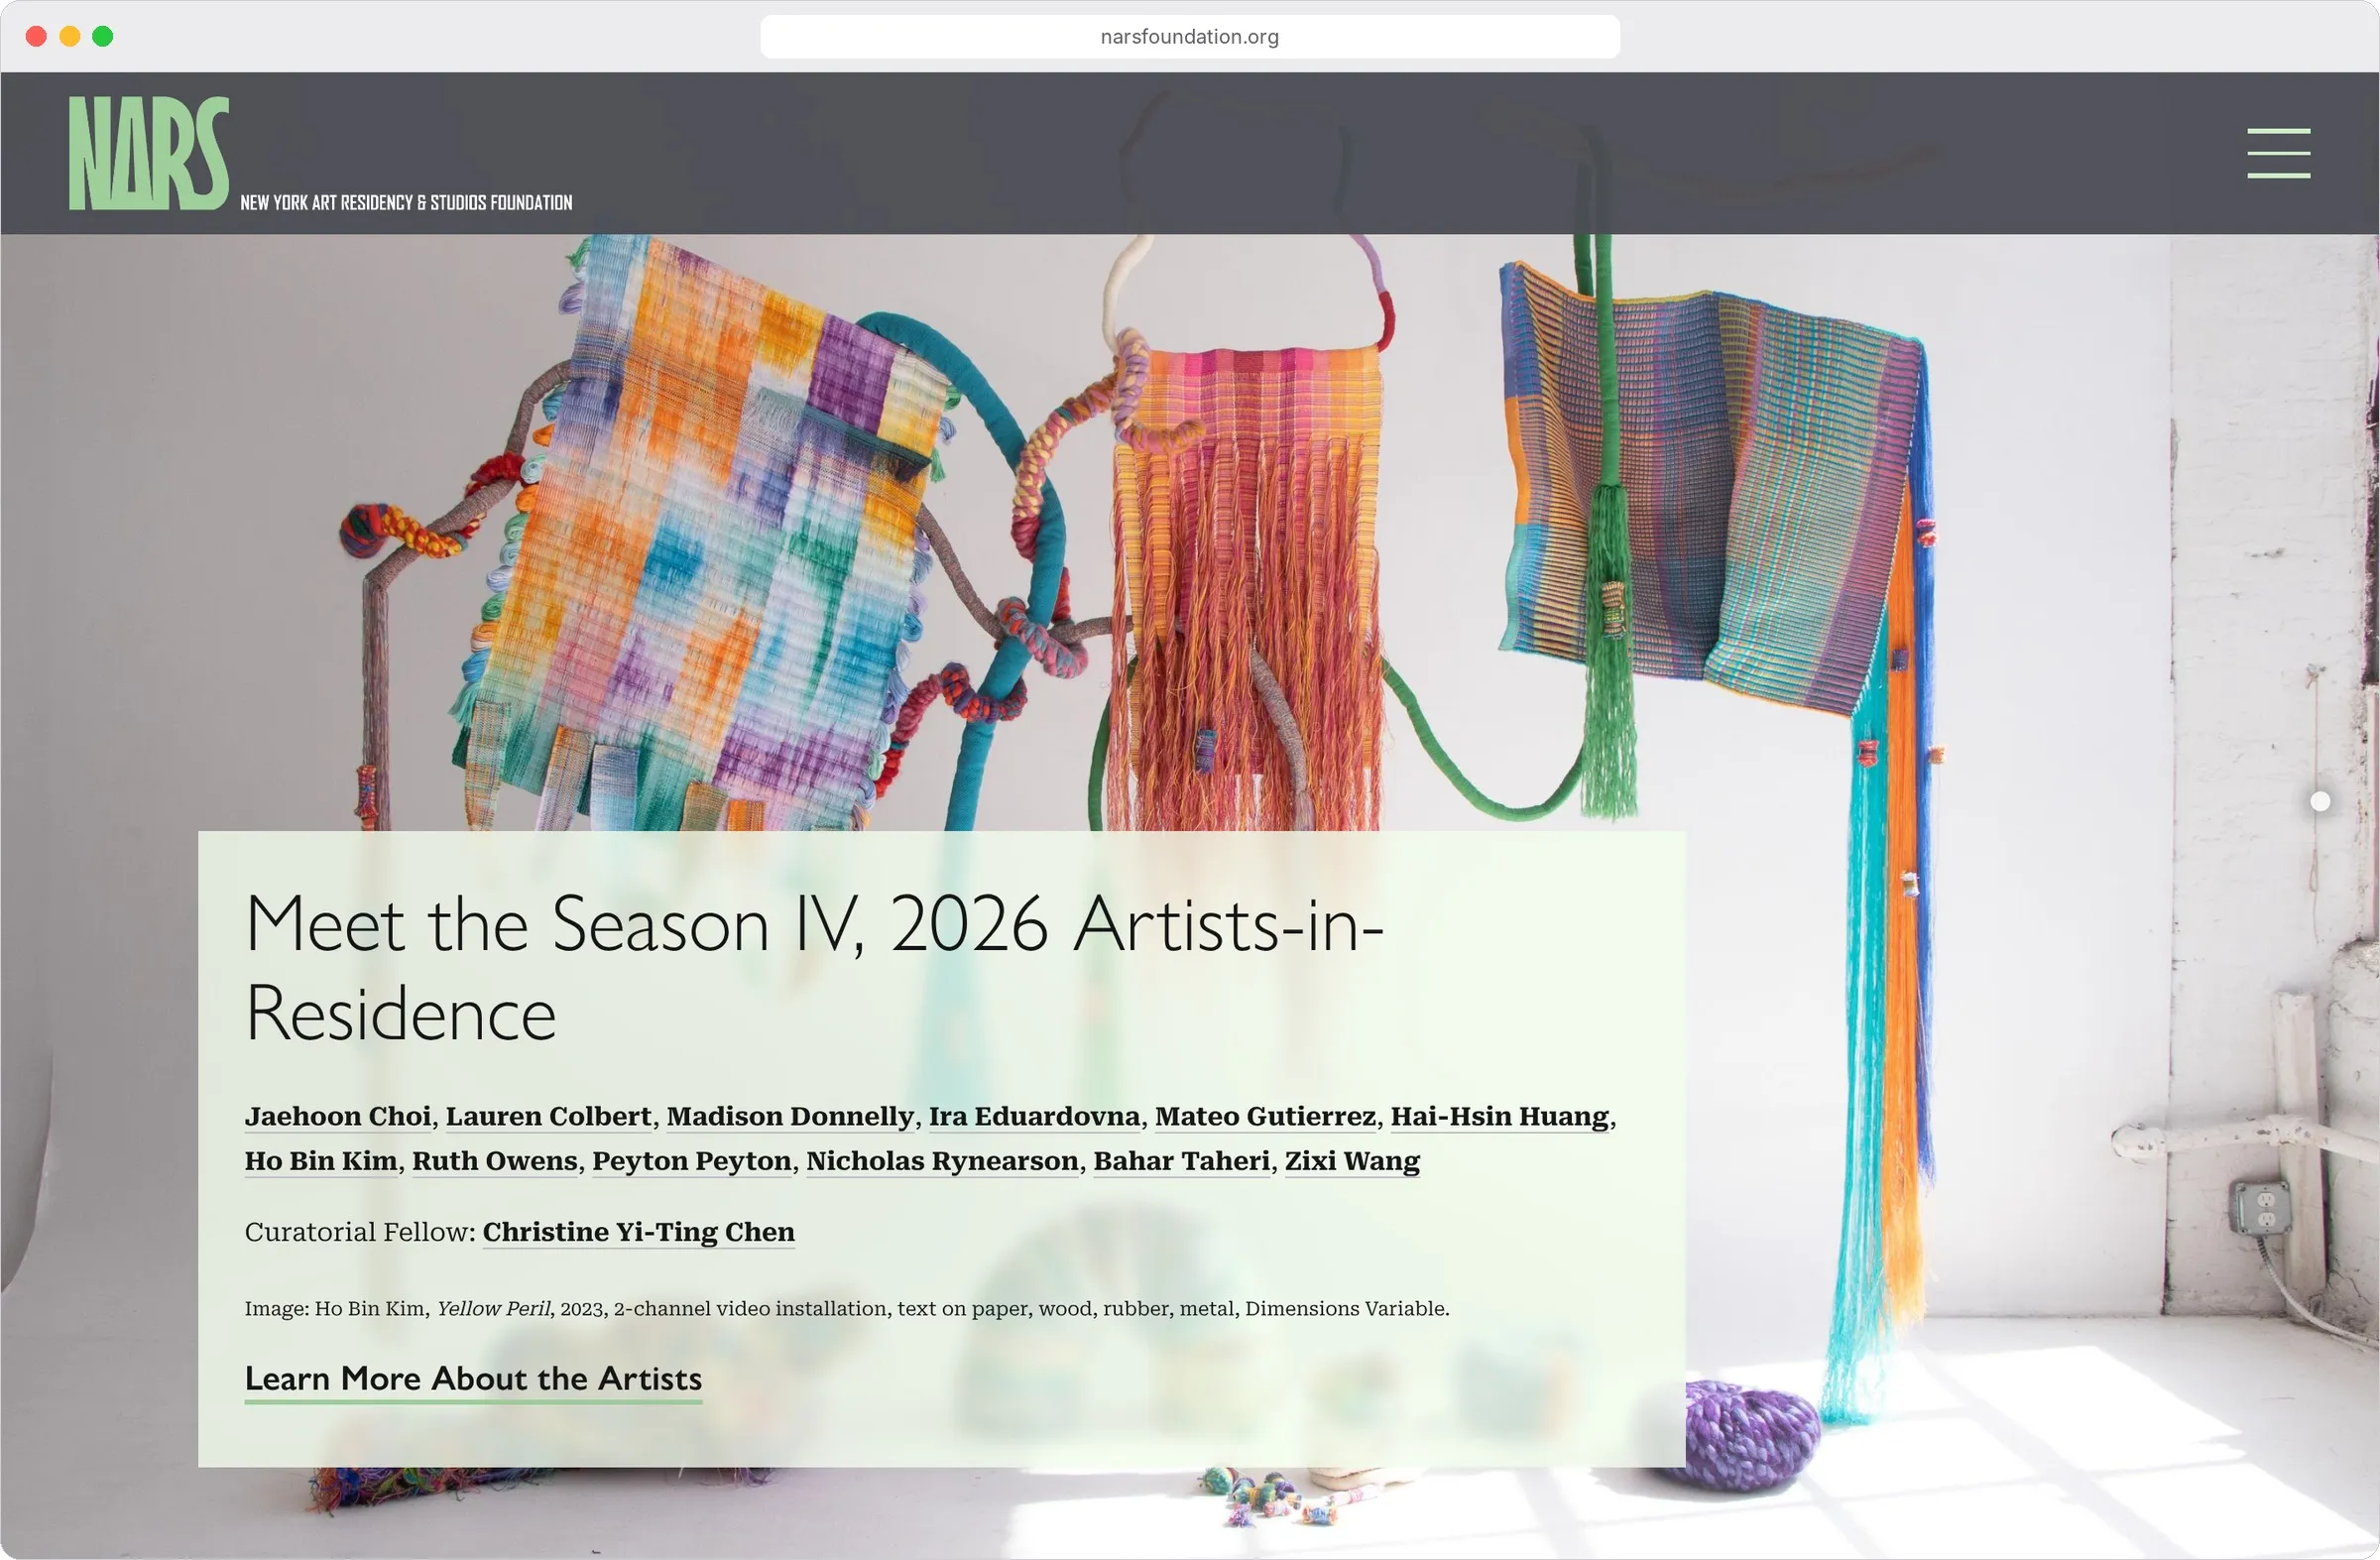Open Peyton Peyton artist link

[692, 1161]
